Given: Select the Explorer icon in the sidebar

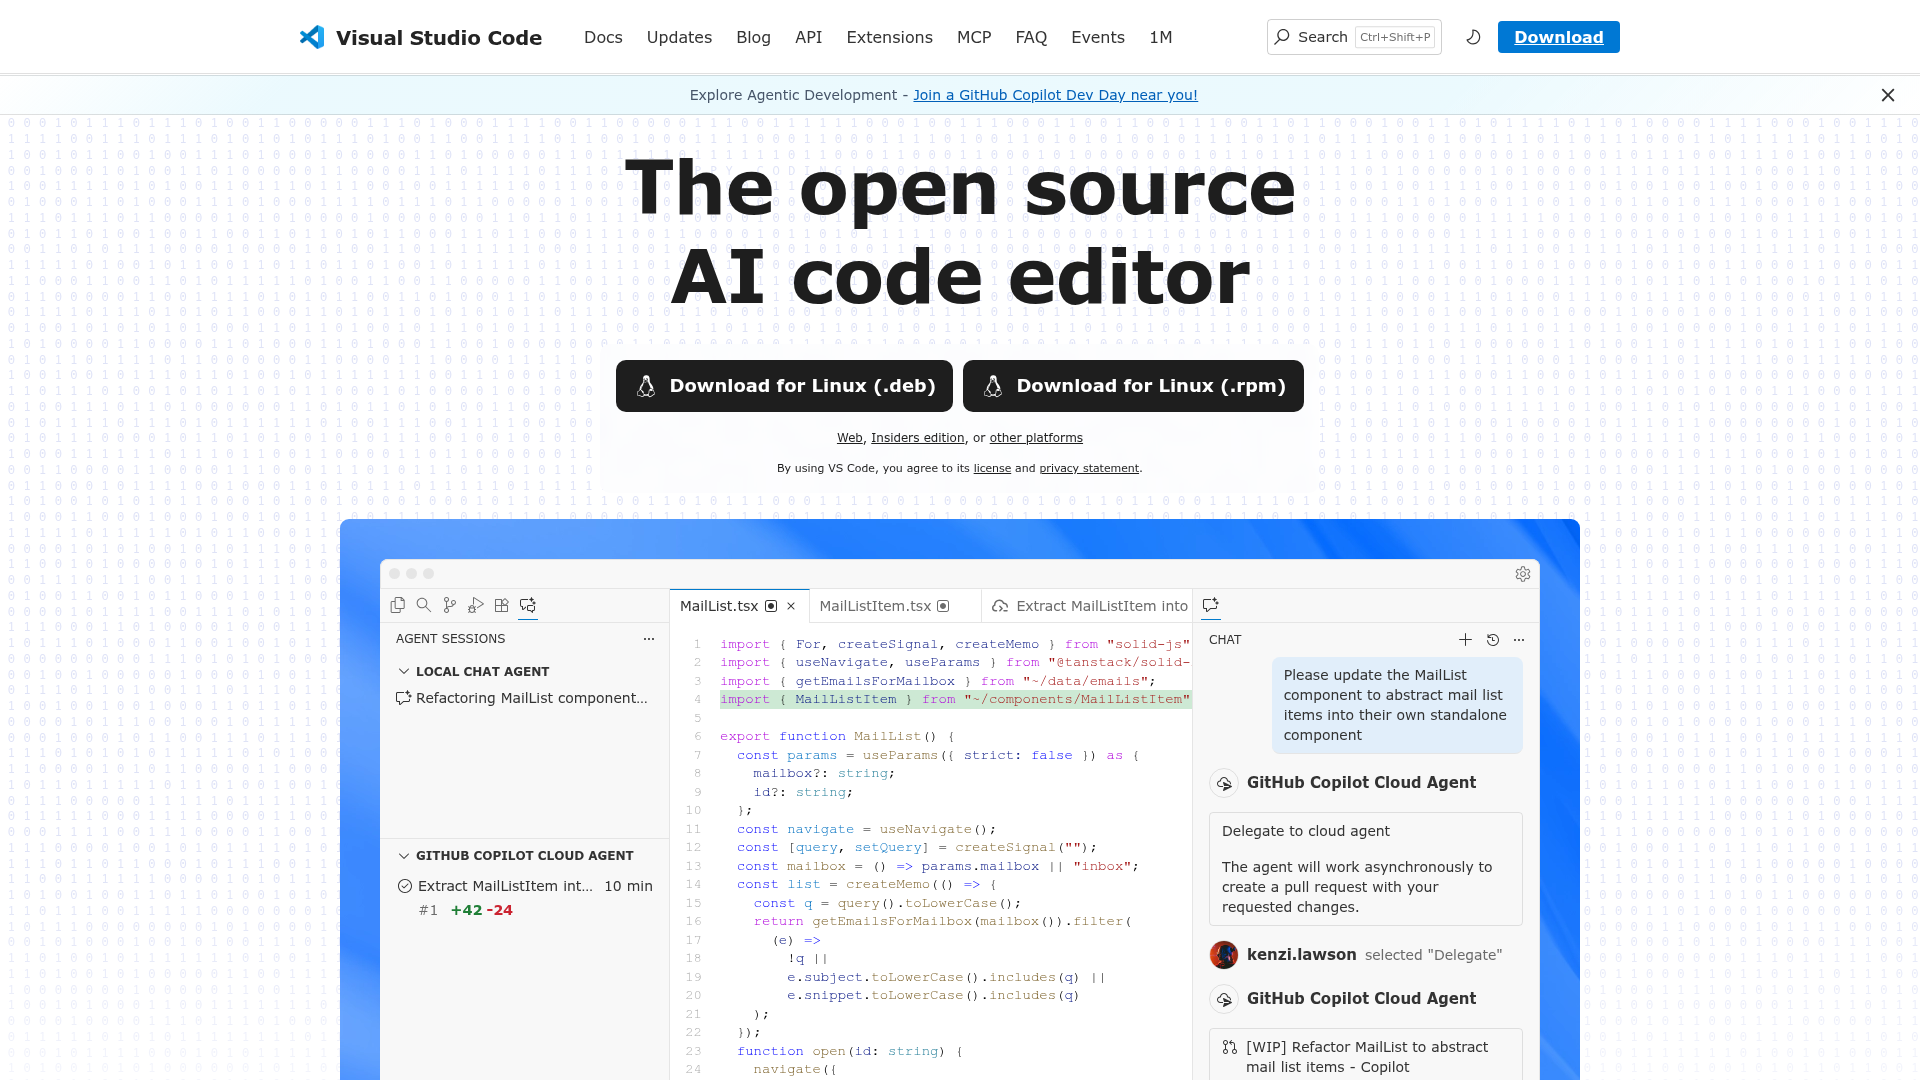Looking at the screenshot, I should (398, 605).
